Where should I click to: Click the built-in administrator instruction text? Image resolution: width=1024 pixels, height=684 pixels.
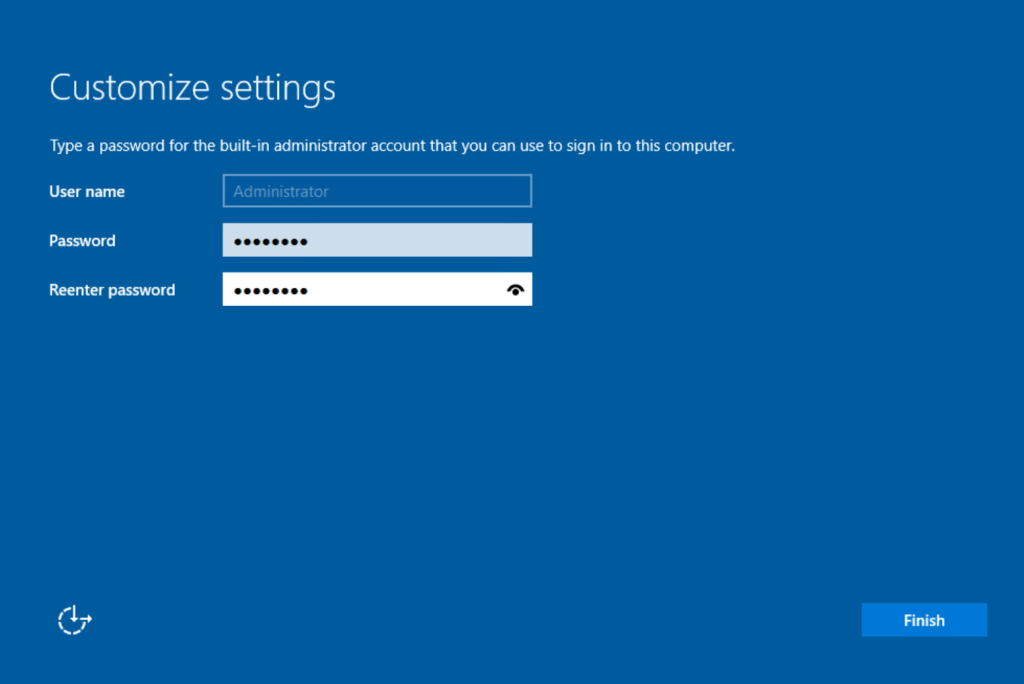[392, 146]
